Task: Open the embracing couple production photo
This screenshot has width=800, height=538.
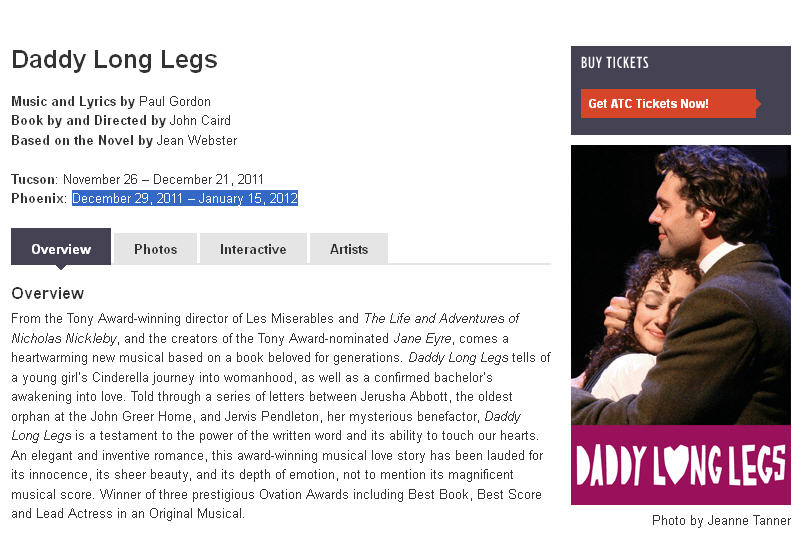Action: [x=680, y=285]
